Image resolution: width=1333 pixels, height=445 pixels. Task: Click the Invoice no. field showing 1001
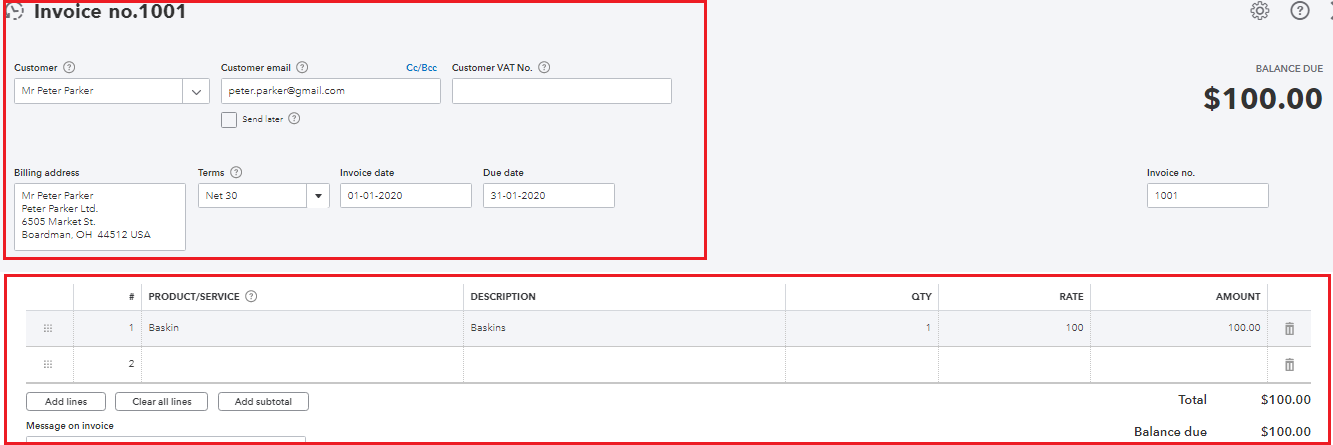click(1207, 196)
